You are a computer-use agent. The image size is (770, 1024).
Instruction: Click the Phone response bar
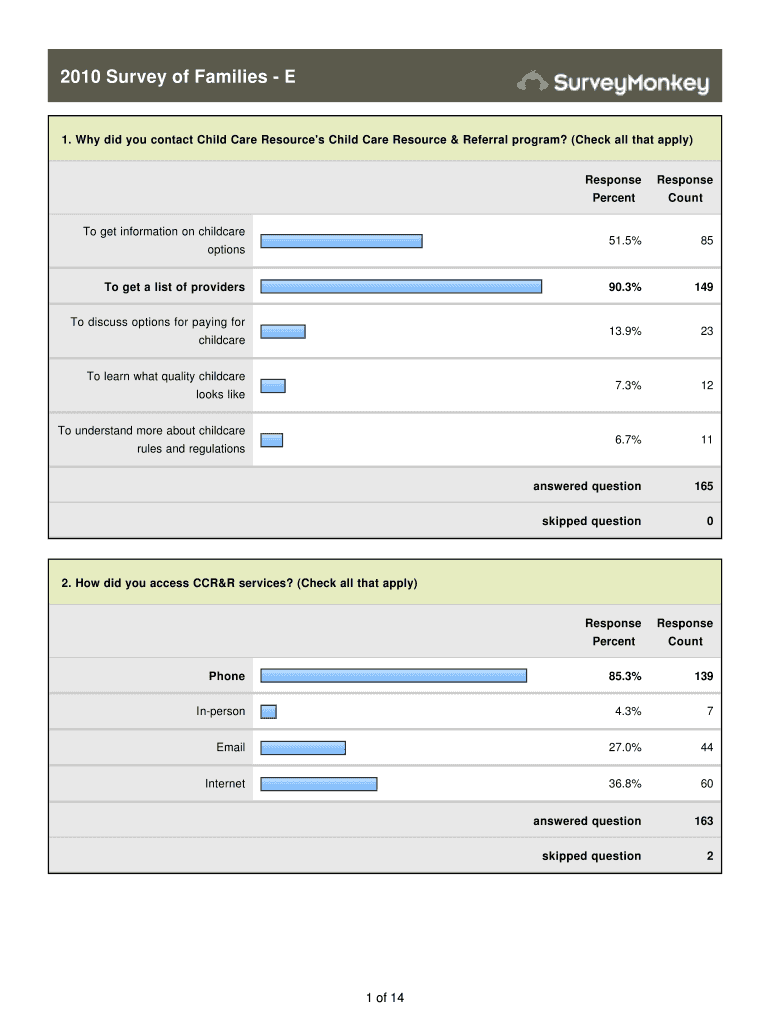click(x=393, y=676)
